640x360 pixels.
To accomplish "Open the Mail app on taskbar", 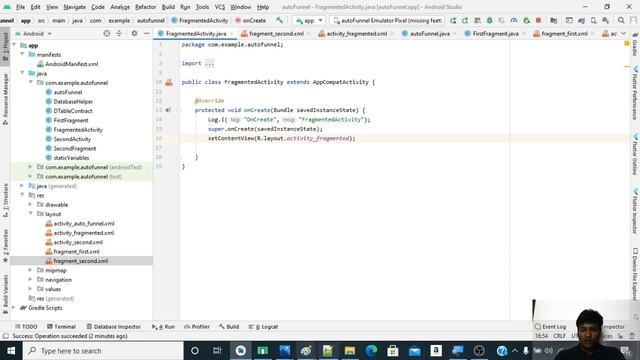I will coord(414,351).
